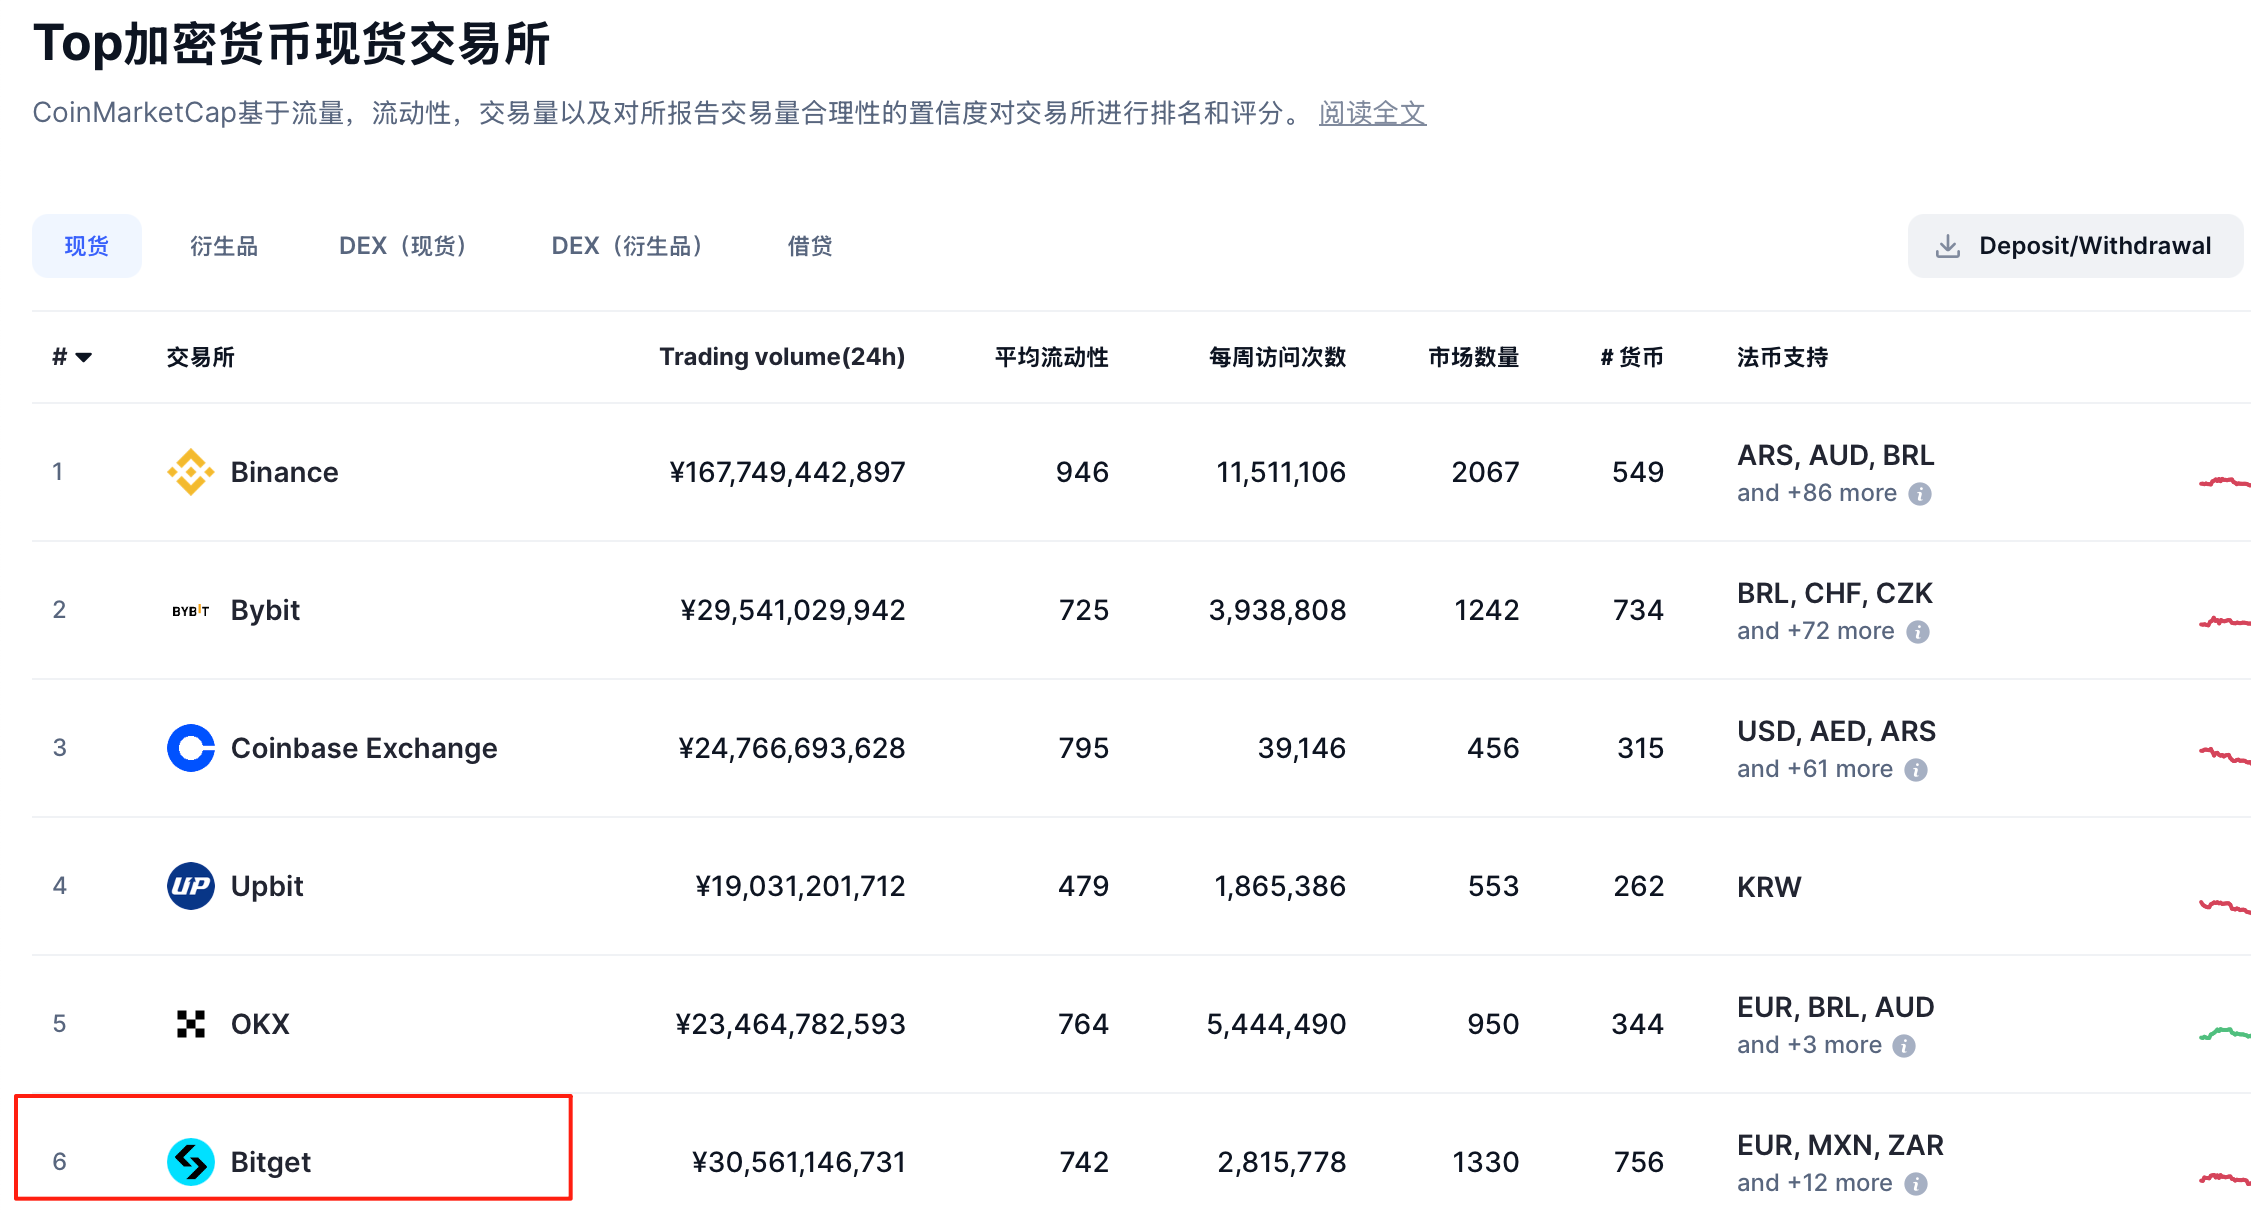2252x1214 pixels.
Task: Click Coinbase Exchange's red volume sparkline chart
Action: point(2225,755)
